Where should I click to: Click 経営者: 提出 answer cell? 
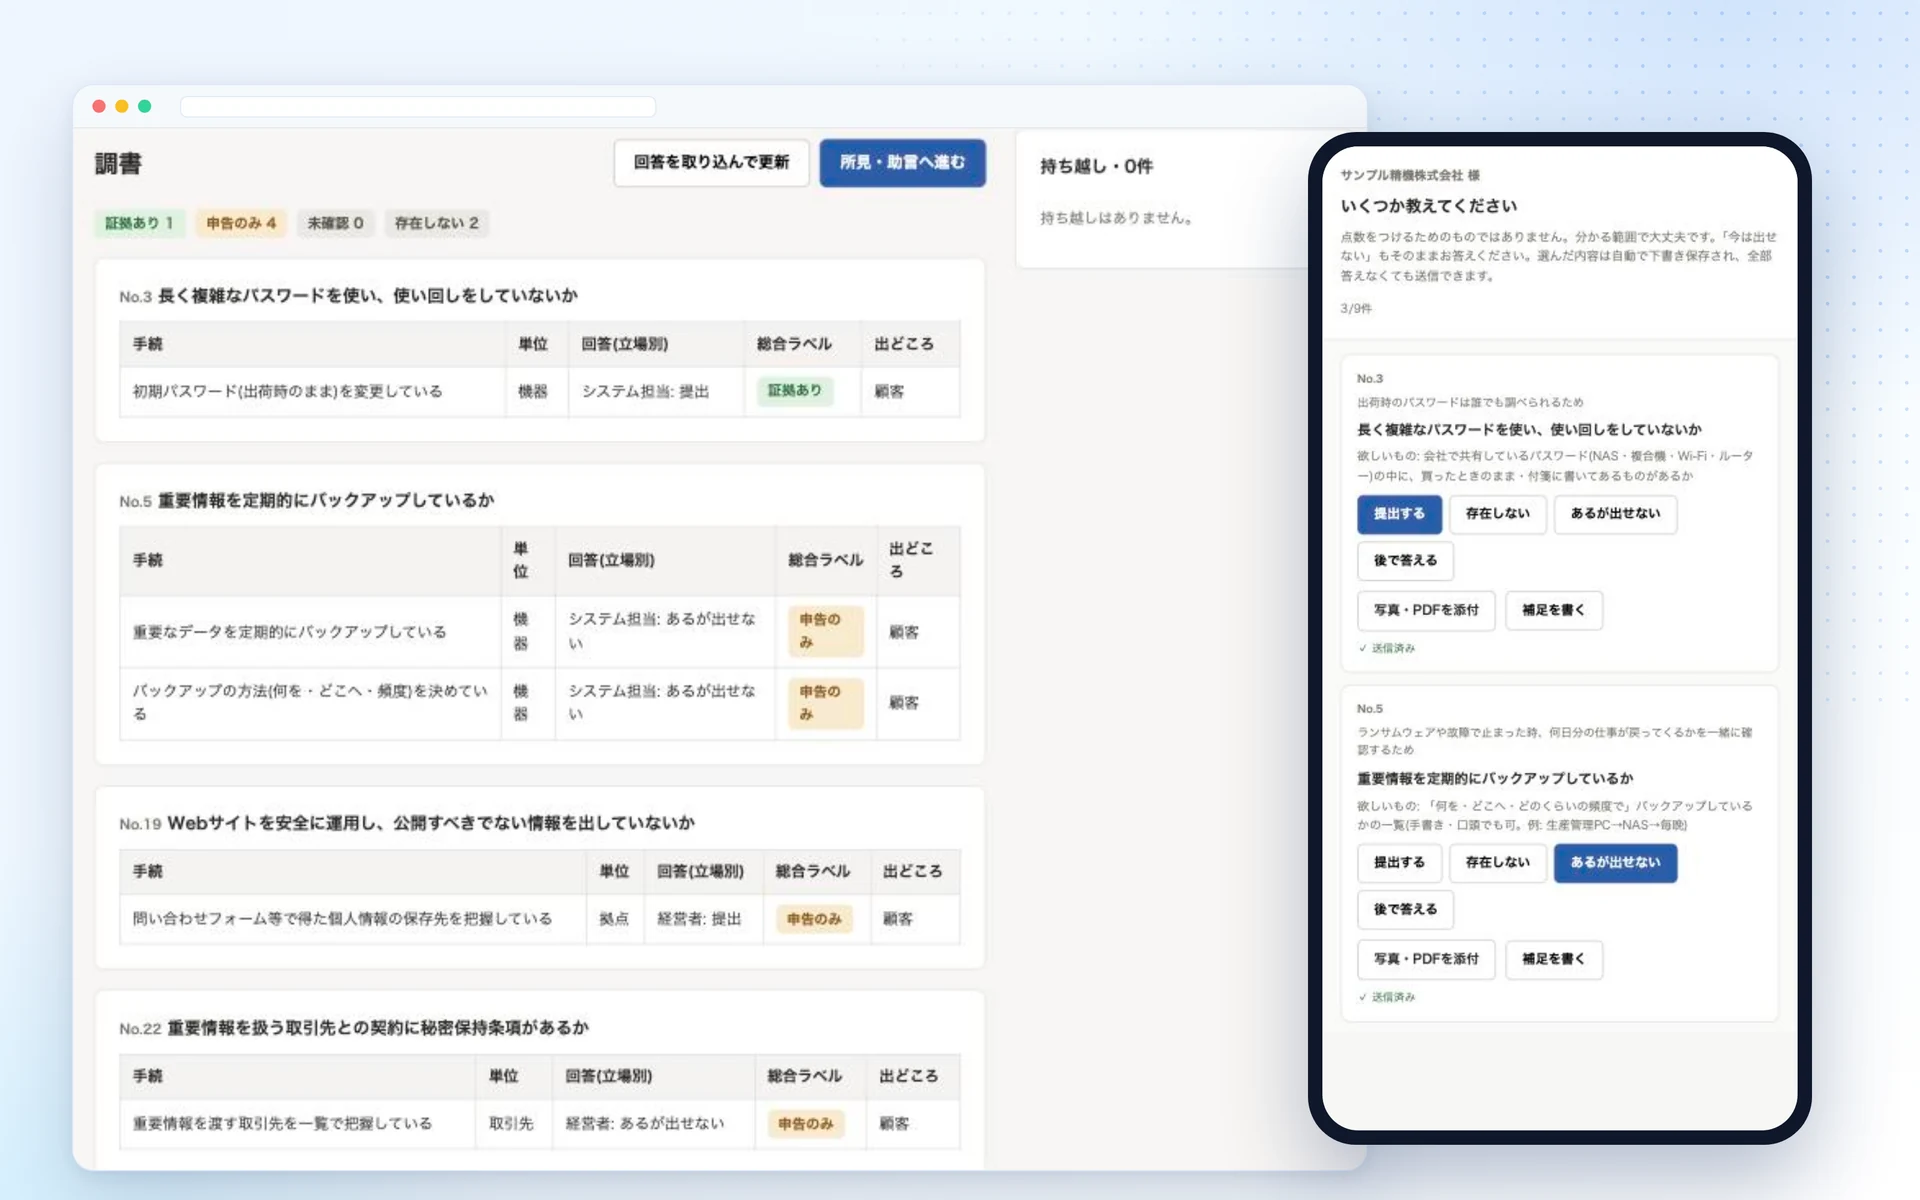click(x=704, y=919)
